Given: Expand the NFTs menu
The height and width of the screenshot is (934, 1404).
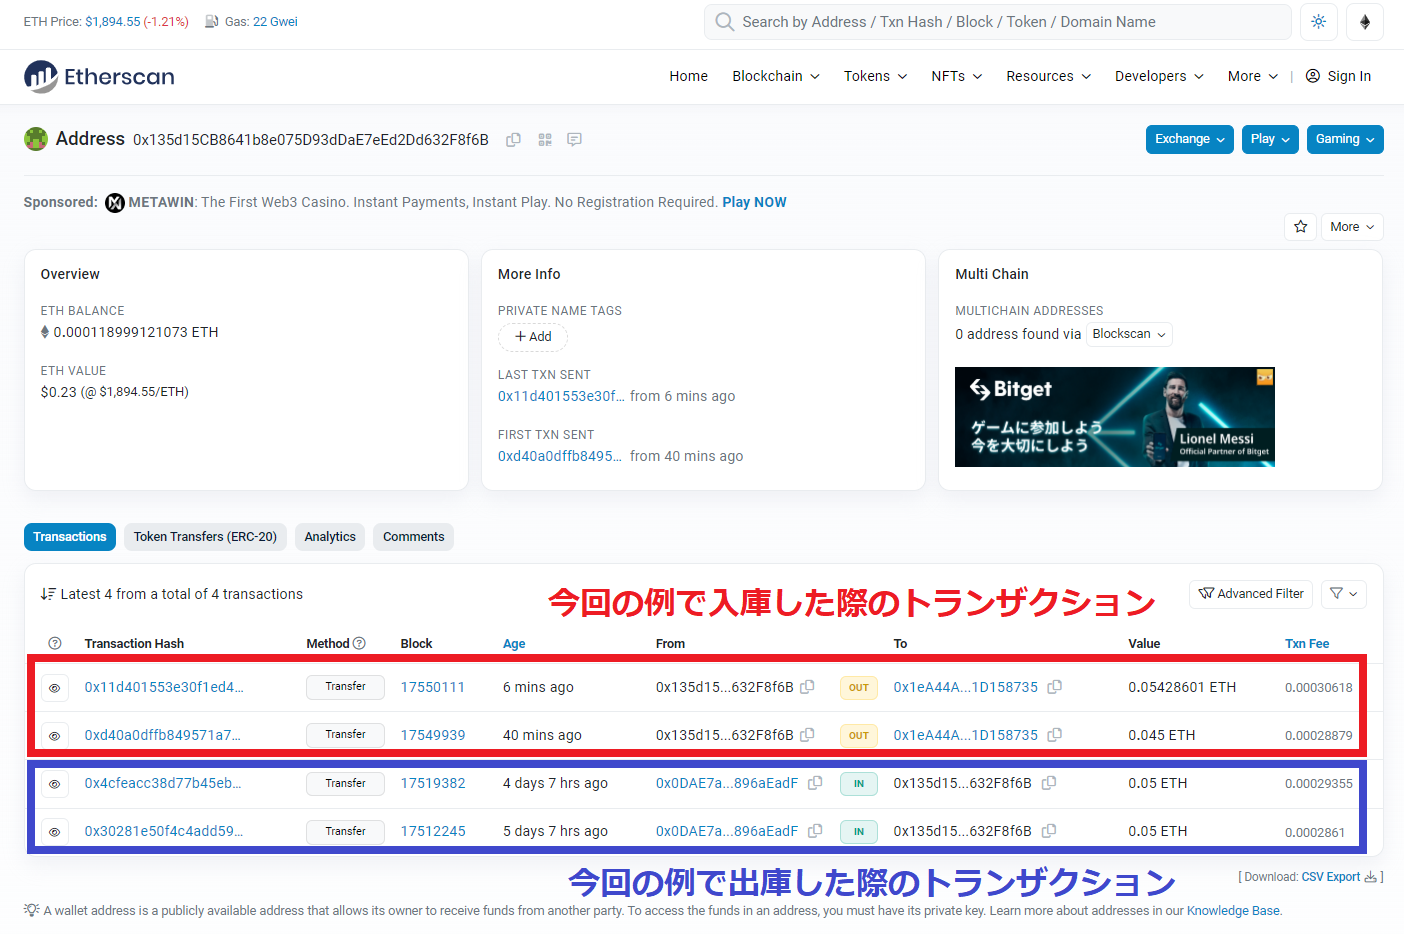Looking at the screenshot, I should tap(957, 76).
